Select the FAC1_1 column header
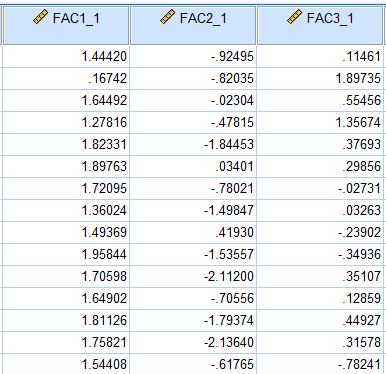 point(66,26)
